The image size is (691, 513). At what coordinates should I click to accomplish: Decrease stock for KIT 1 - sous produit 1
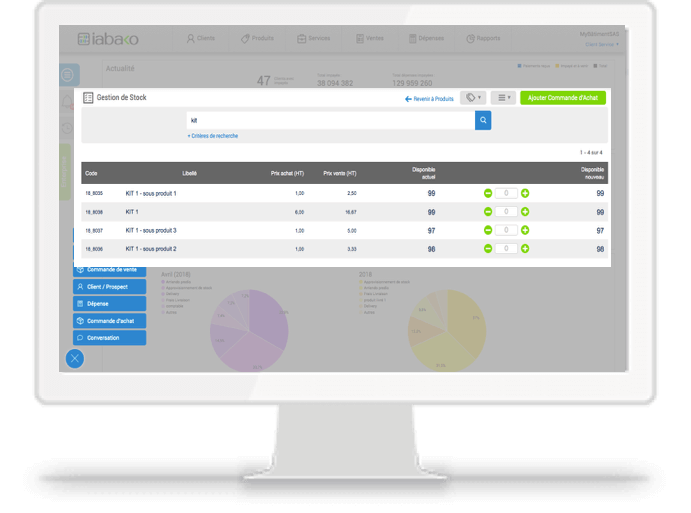tap(488, 193)
